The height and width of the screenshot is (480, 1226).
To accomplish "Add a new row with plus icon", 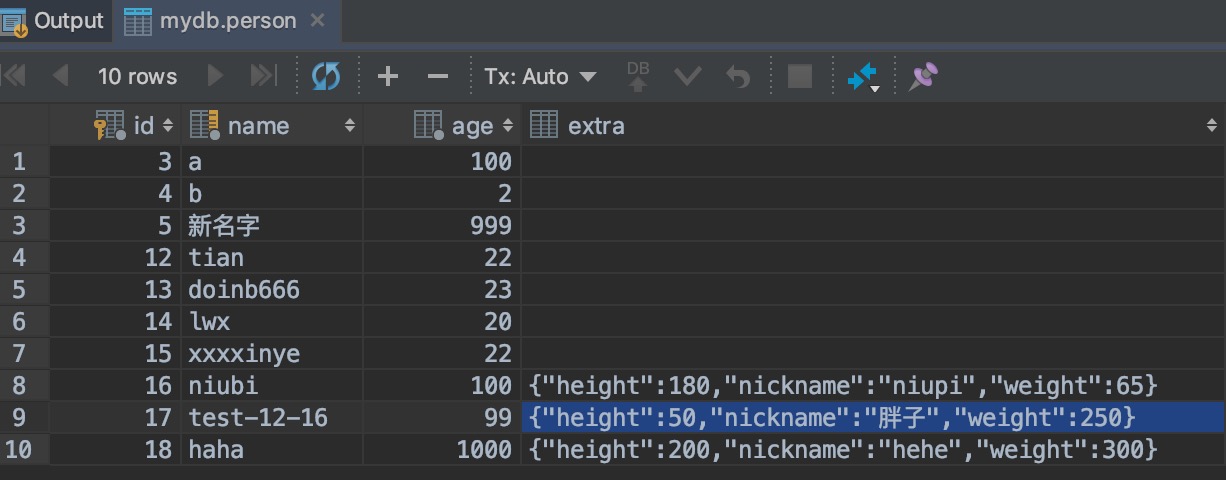I will [x=388, y=76].
